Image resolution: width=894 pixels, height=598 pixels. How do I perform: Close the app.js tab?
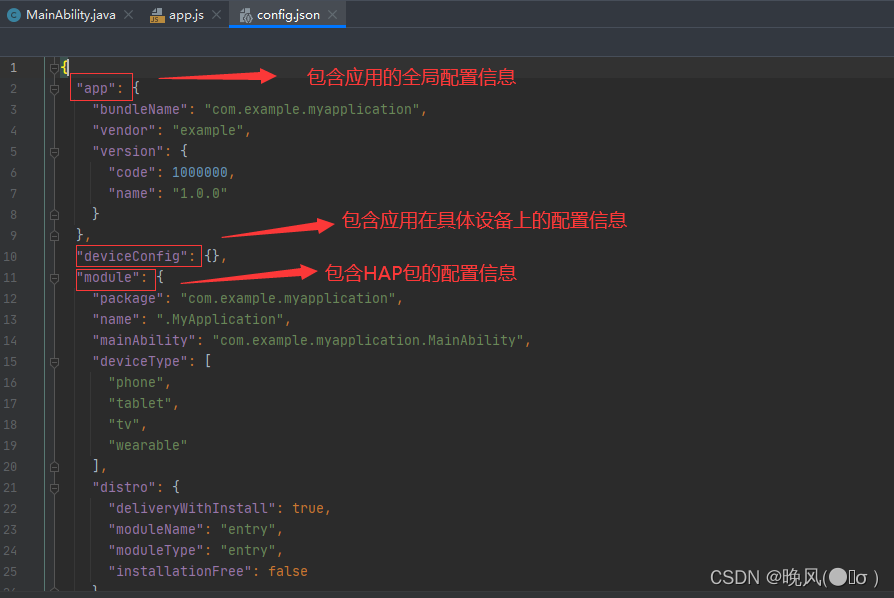[219, 15]
